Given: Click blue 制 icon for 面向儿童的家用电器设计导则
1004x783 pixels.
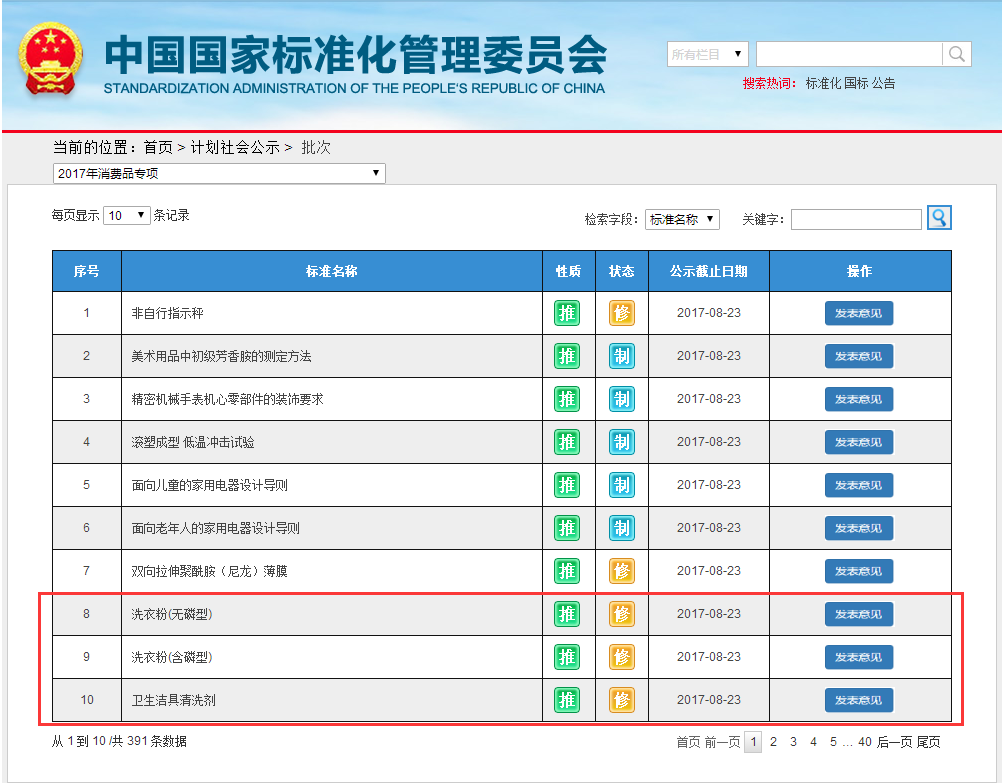Looking at the screenshot, I should (622, 485).
